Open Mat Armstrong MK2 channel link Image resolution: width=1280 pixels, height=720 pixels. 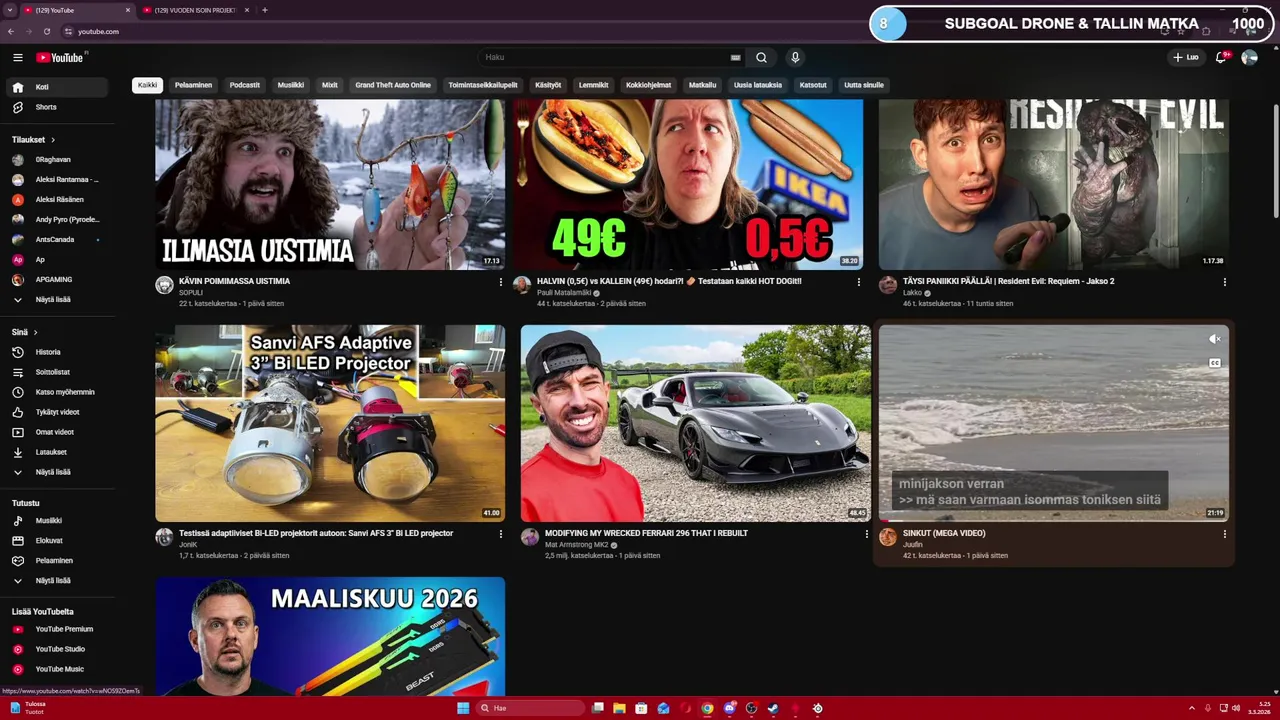click(575, 545)
